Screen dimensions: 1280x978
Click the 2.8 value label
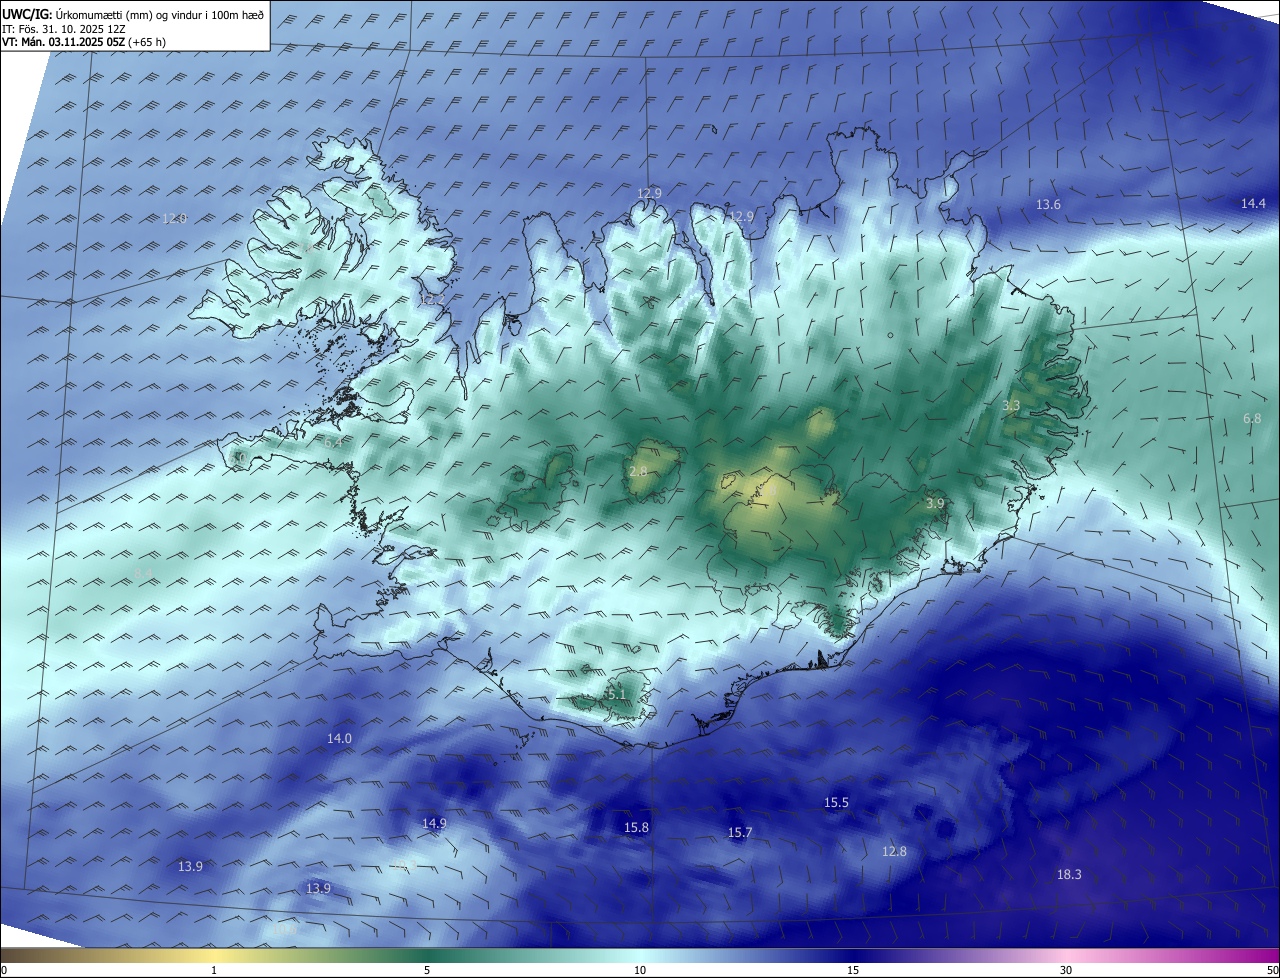[638, 471]
